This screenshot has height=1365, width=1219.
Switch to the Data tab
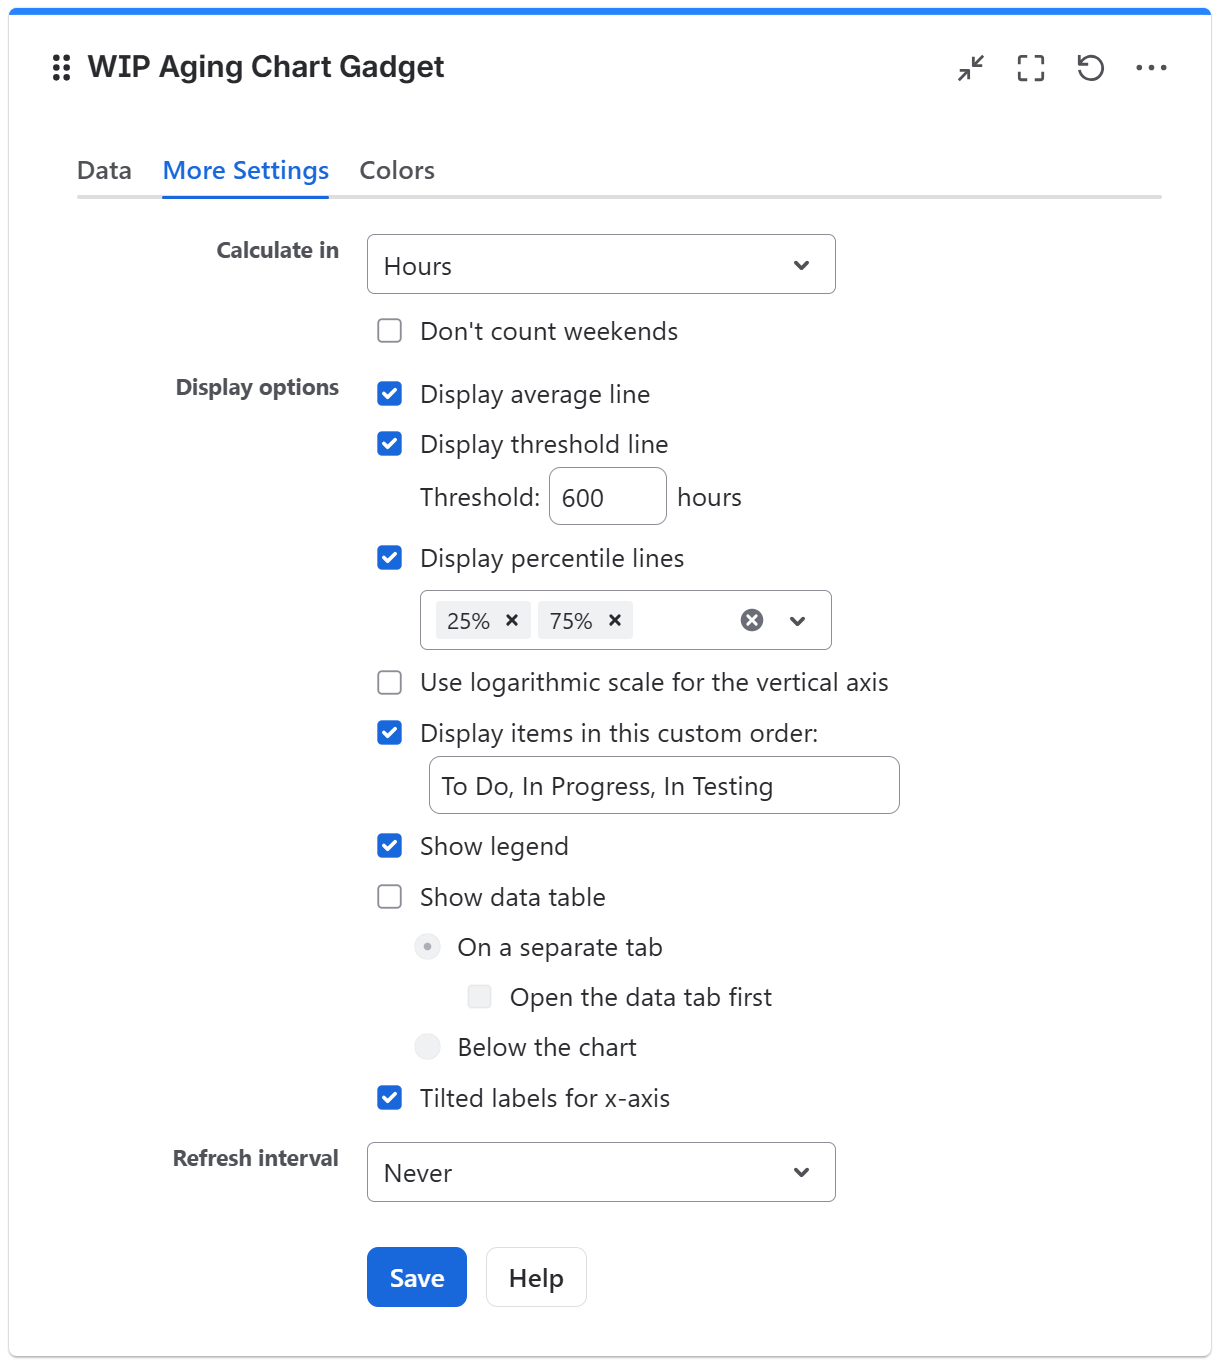tap(104, 170)
